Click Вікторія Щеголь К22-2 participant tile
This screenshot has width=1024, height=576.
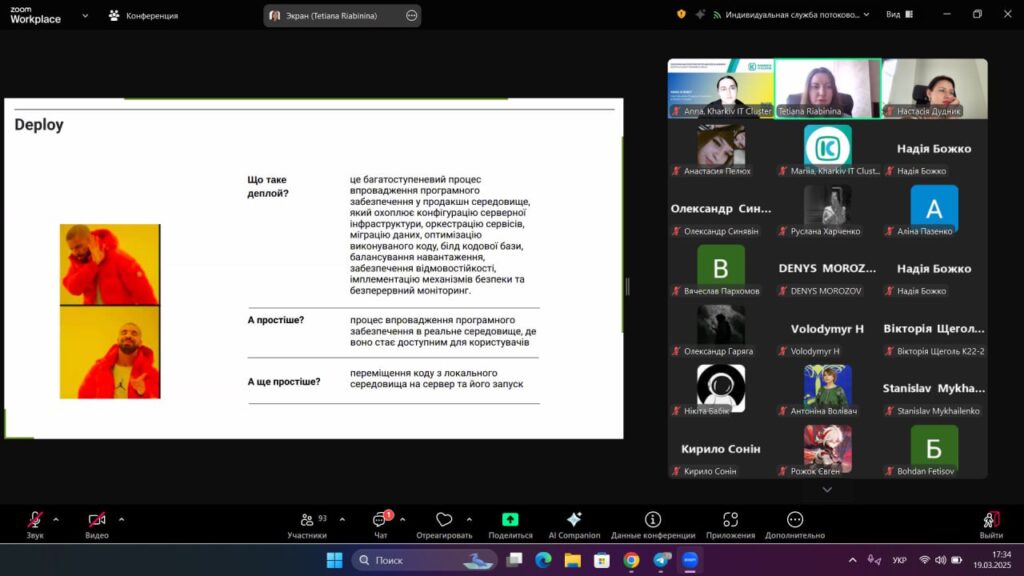click(935, 329)
